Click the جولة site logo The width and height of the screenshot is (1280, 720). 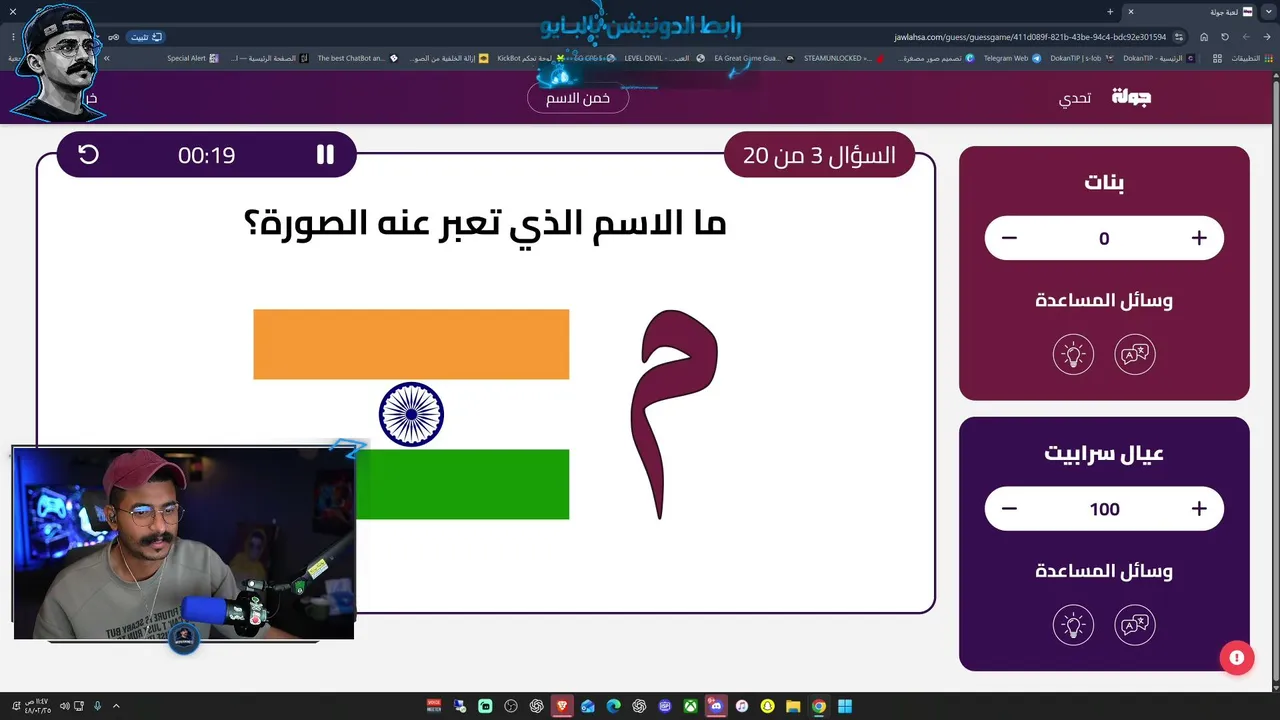1132,97
